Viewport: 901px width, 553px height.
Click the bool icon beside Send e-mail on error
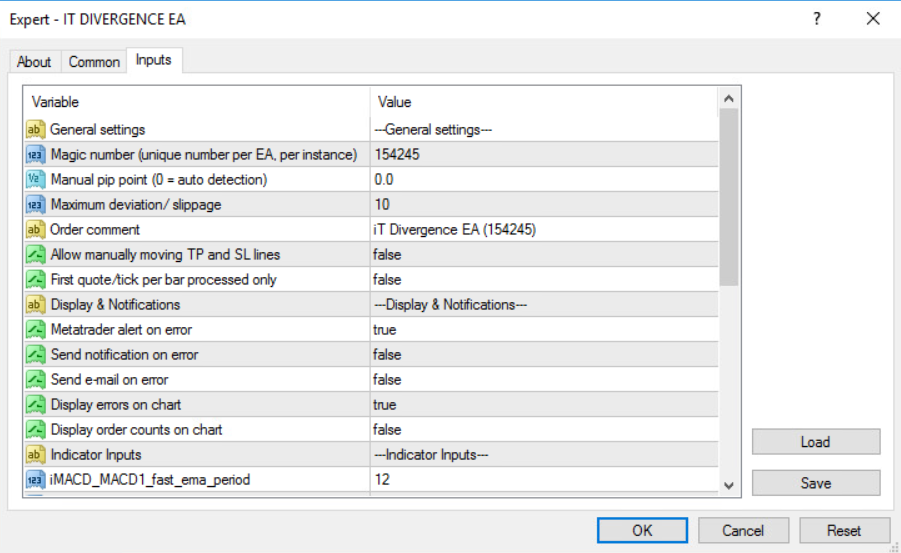[x=34, y=379]
